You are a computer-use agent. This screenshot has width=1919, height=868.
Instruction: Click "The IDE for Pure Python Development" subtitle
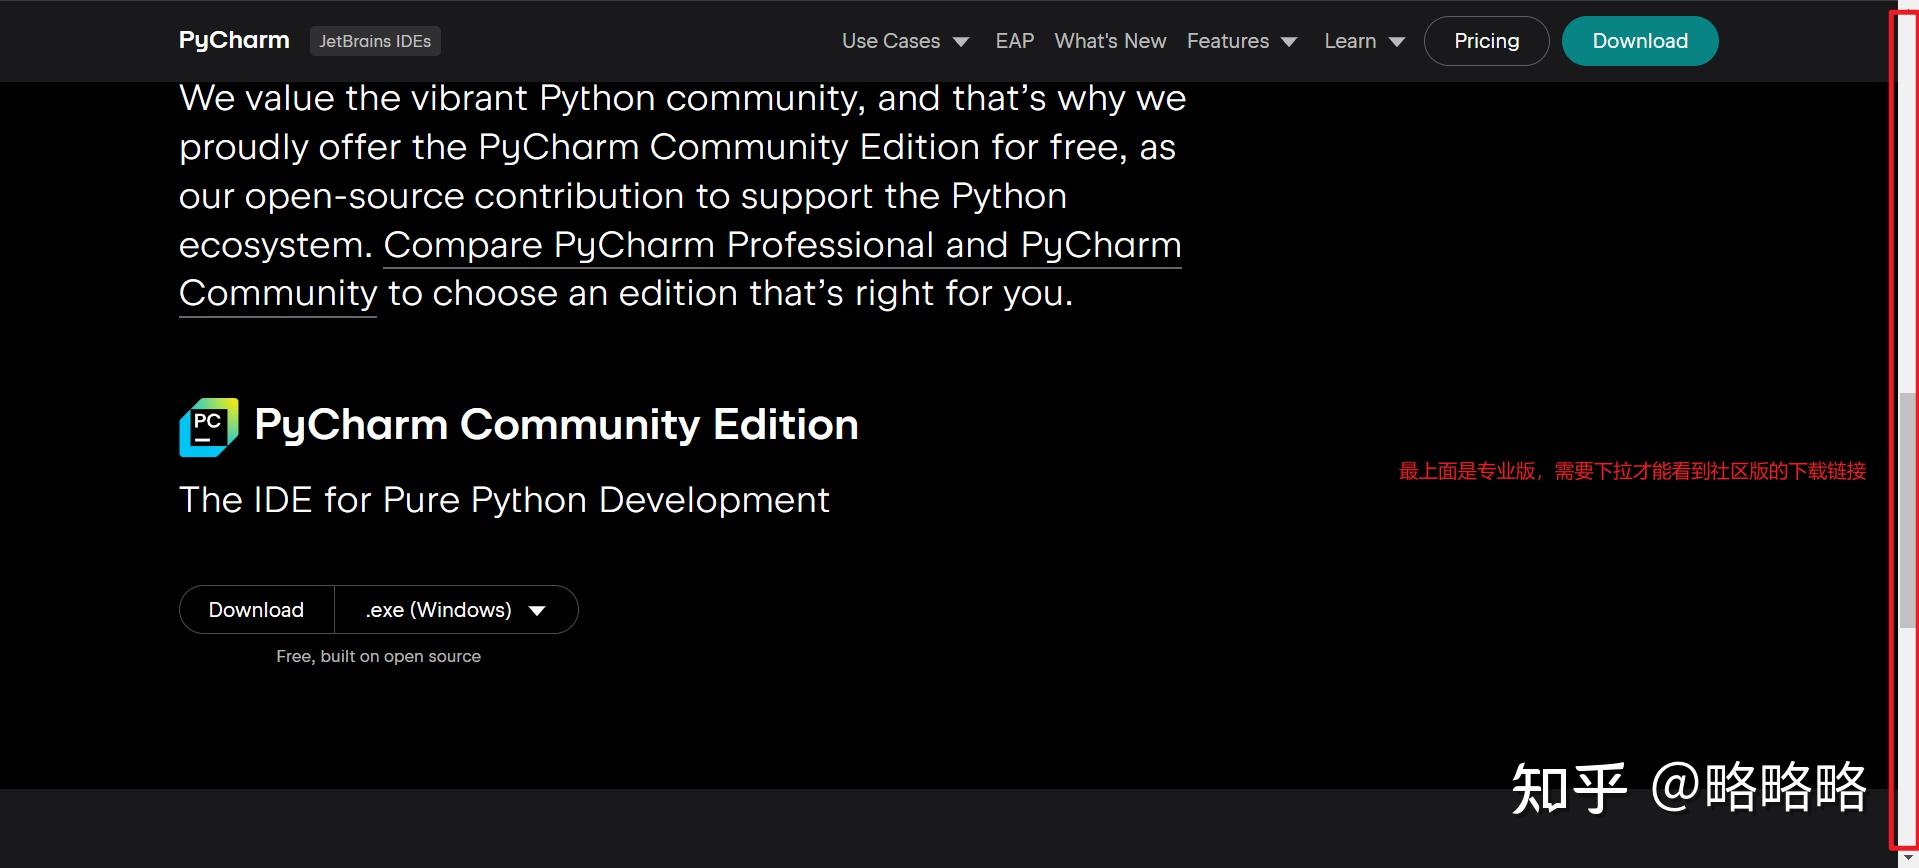coord(504,500)
